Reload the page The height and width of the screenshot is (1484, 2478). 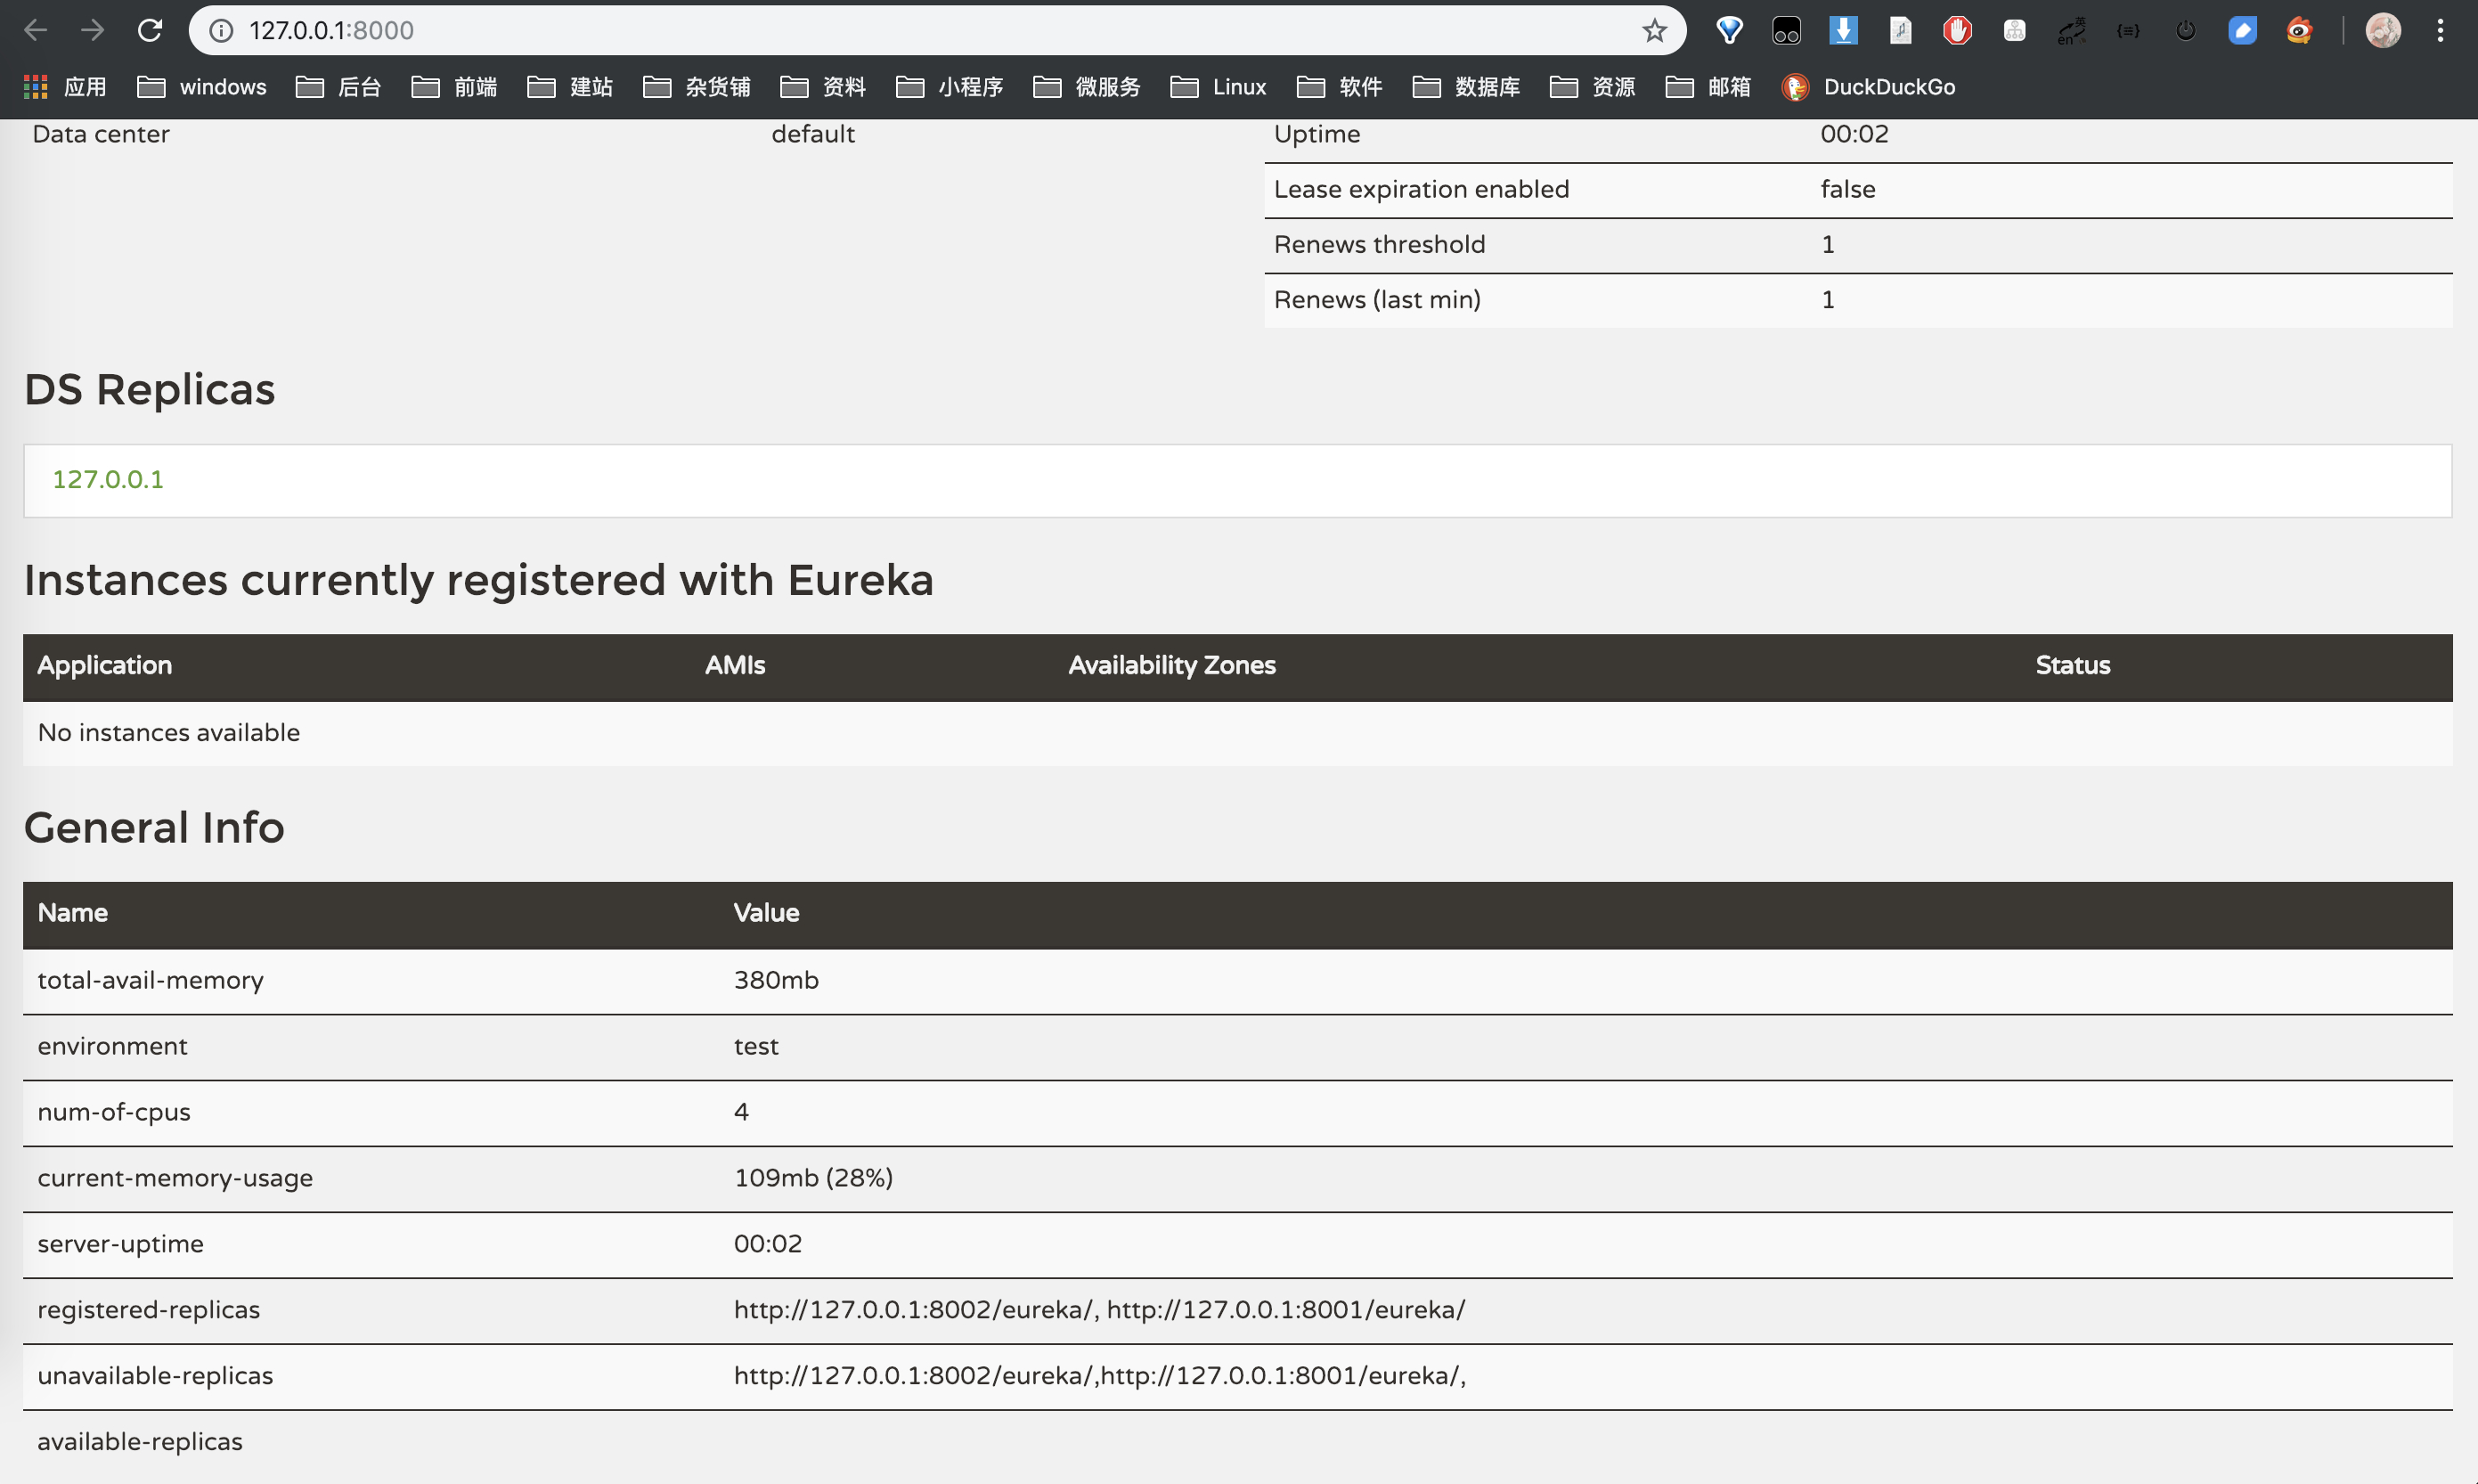(150, 30)
